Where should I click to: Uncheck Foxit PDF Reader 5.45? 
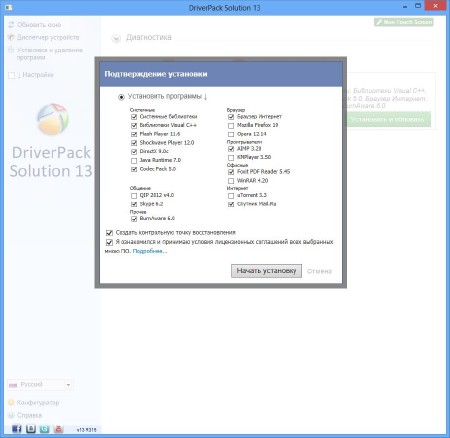point(231,172)
